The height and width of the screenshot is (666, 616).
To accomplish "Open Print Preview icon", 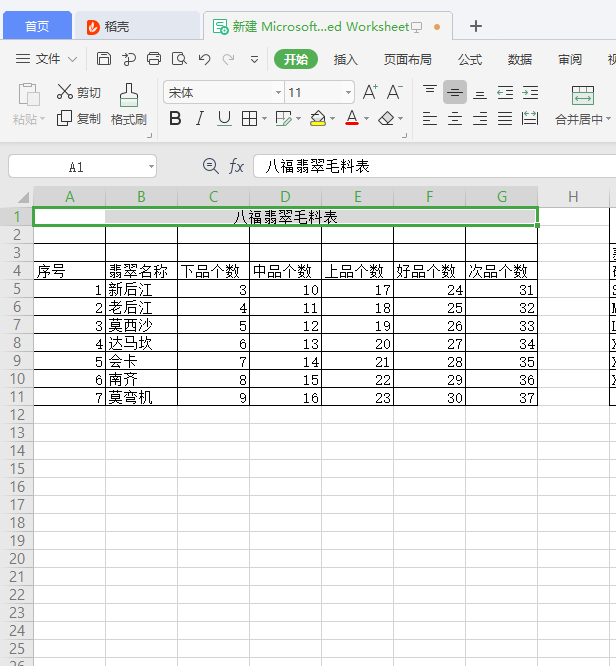I will coord(179,59).
